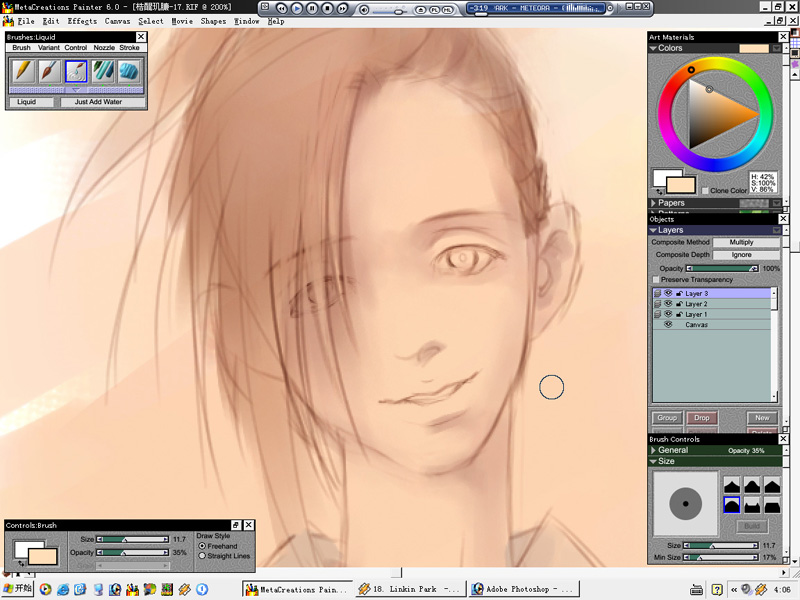The height and width of the screenshot is (600, 800).
Task: Click the stack icon of Layer 3
Action: point(658,293)
